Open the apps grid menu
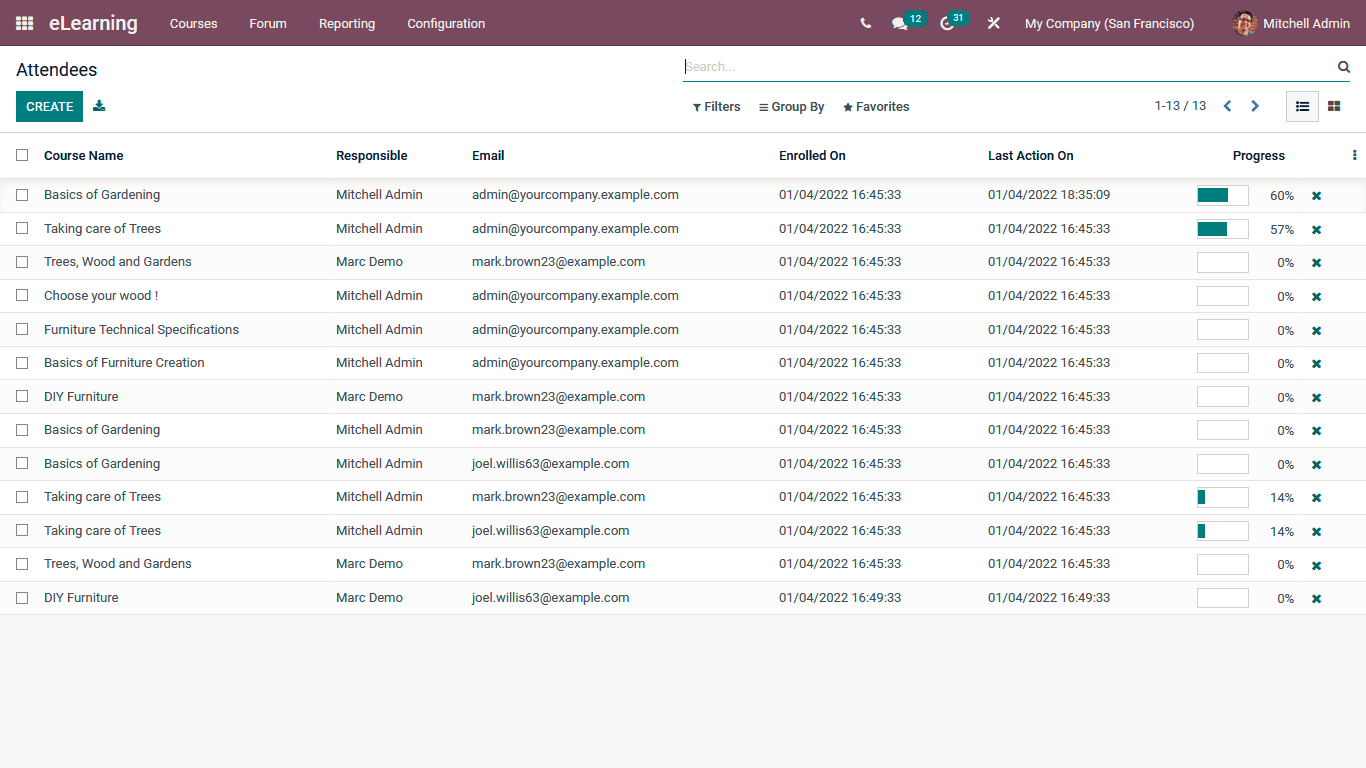This screenshot has width=1366, height=768. click(23, 23)
